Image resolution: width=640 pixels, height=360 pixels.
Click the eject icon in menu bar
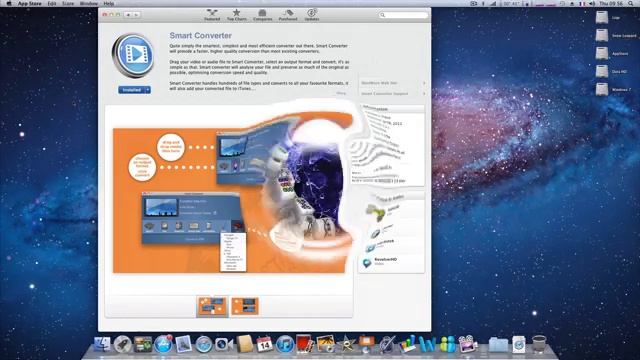click(572, 3)
